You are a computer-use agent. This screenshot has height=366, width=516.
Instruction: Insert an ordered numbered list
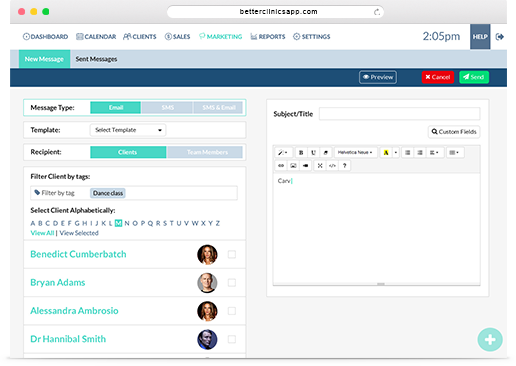[x=420, y=152]
